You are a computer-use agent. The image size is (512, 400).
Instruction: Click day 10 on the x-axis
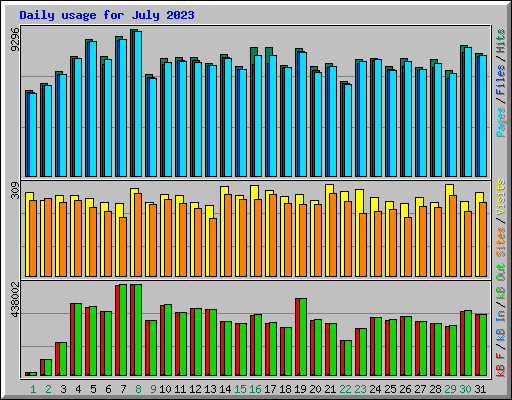tap(165, 389)
